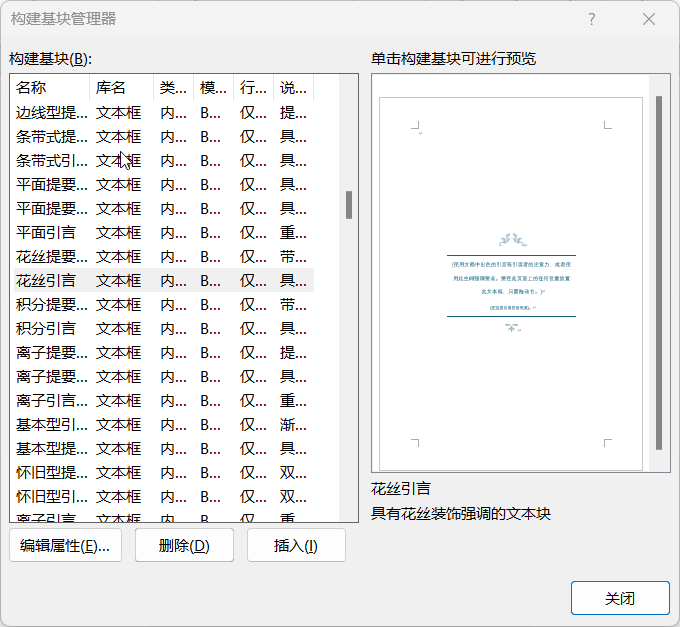Click the 关闭 button
The image size is (680, 627).
(620, 598)
